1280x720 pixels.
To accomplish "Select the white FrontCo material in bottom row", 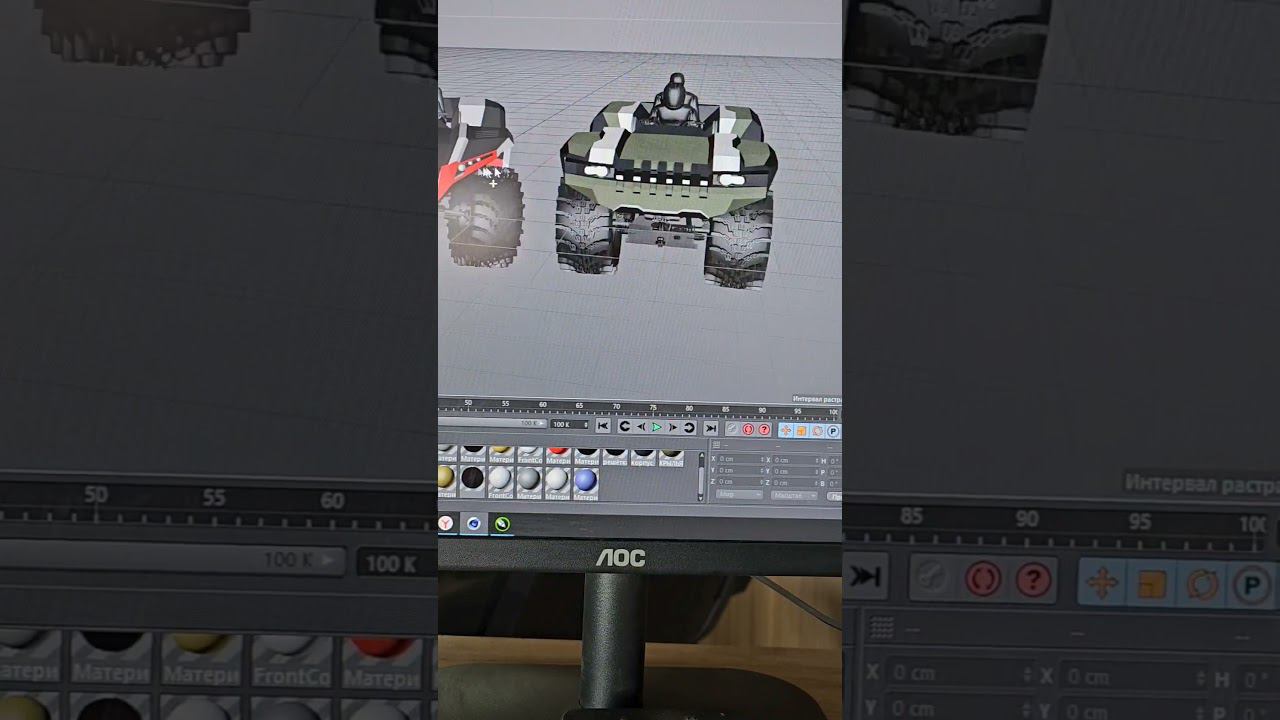I will click(500, 483).
